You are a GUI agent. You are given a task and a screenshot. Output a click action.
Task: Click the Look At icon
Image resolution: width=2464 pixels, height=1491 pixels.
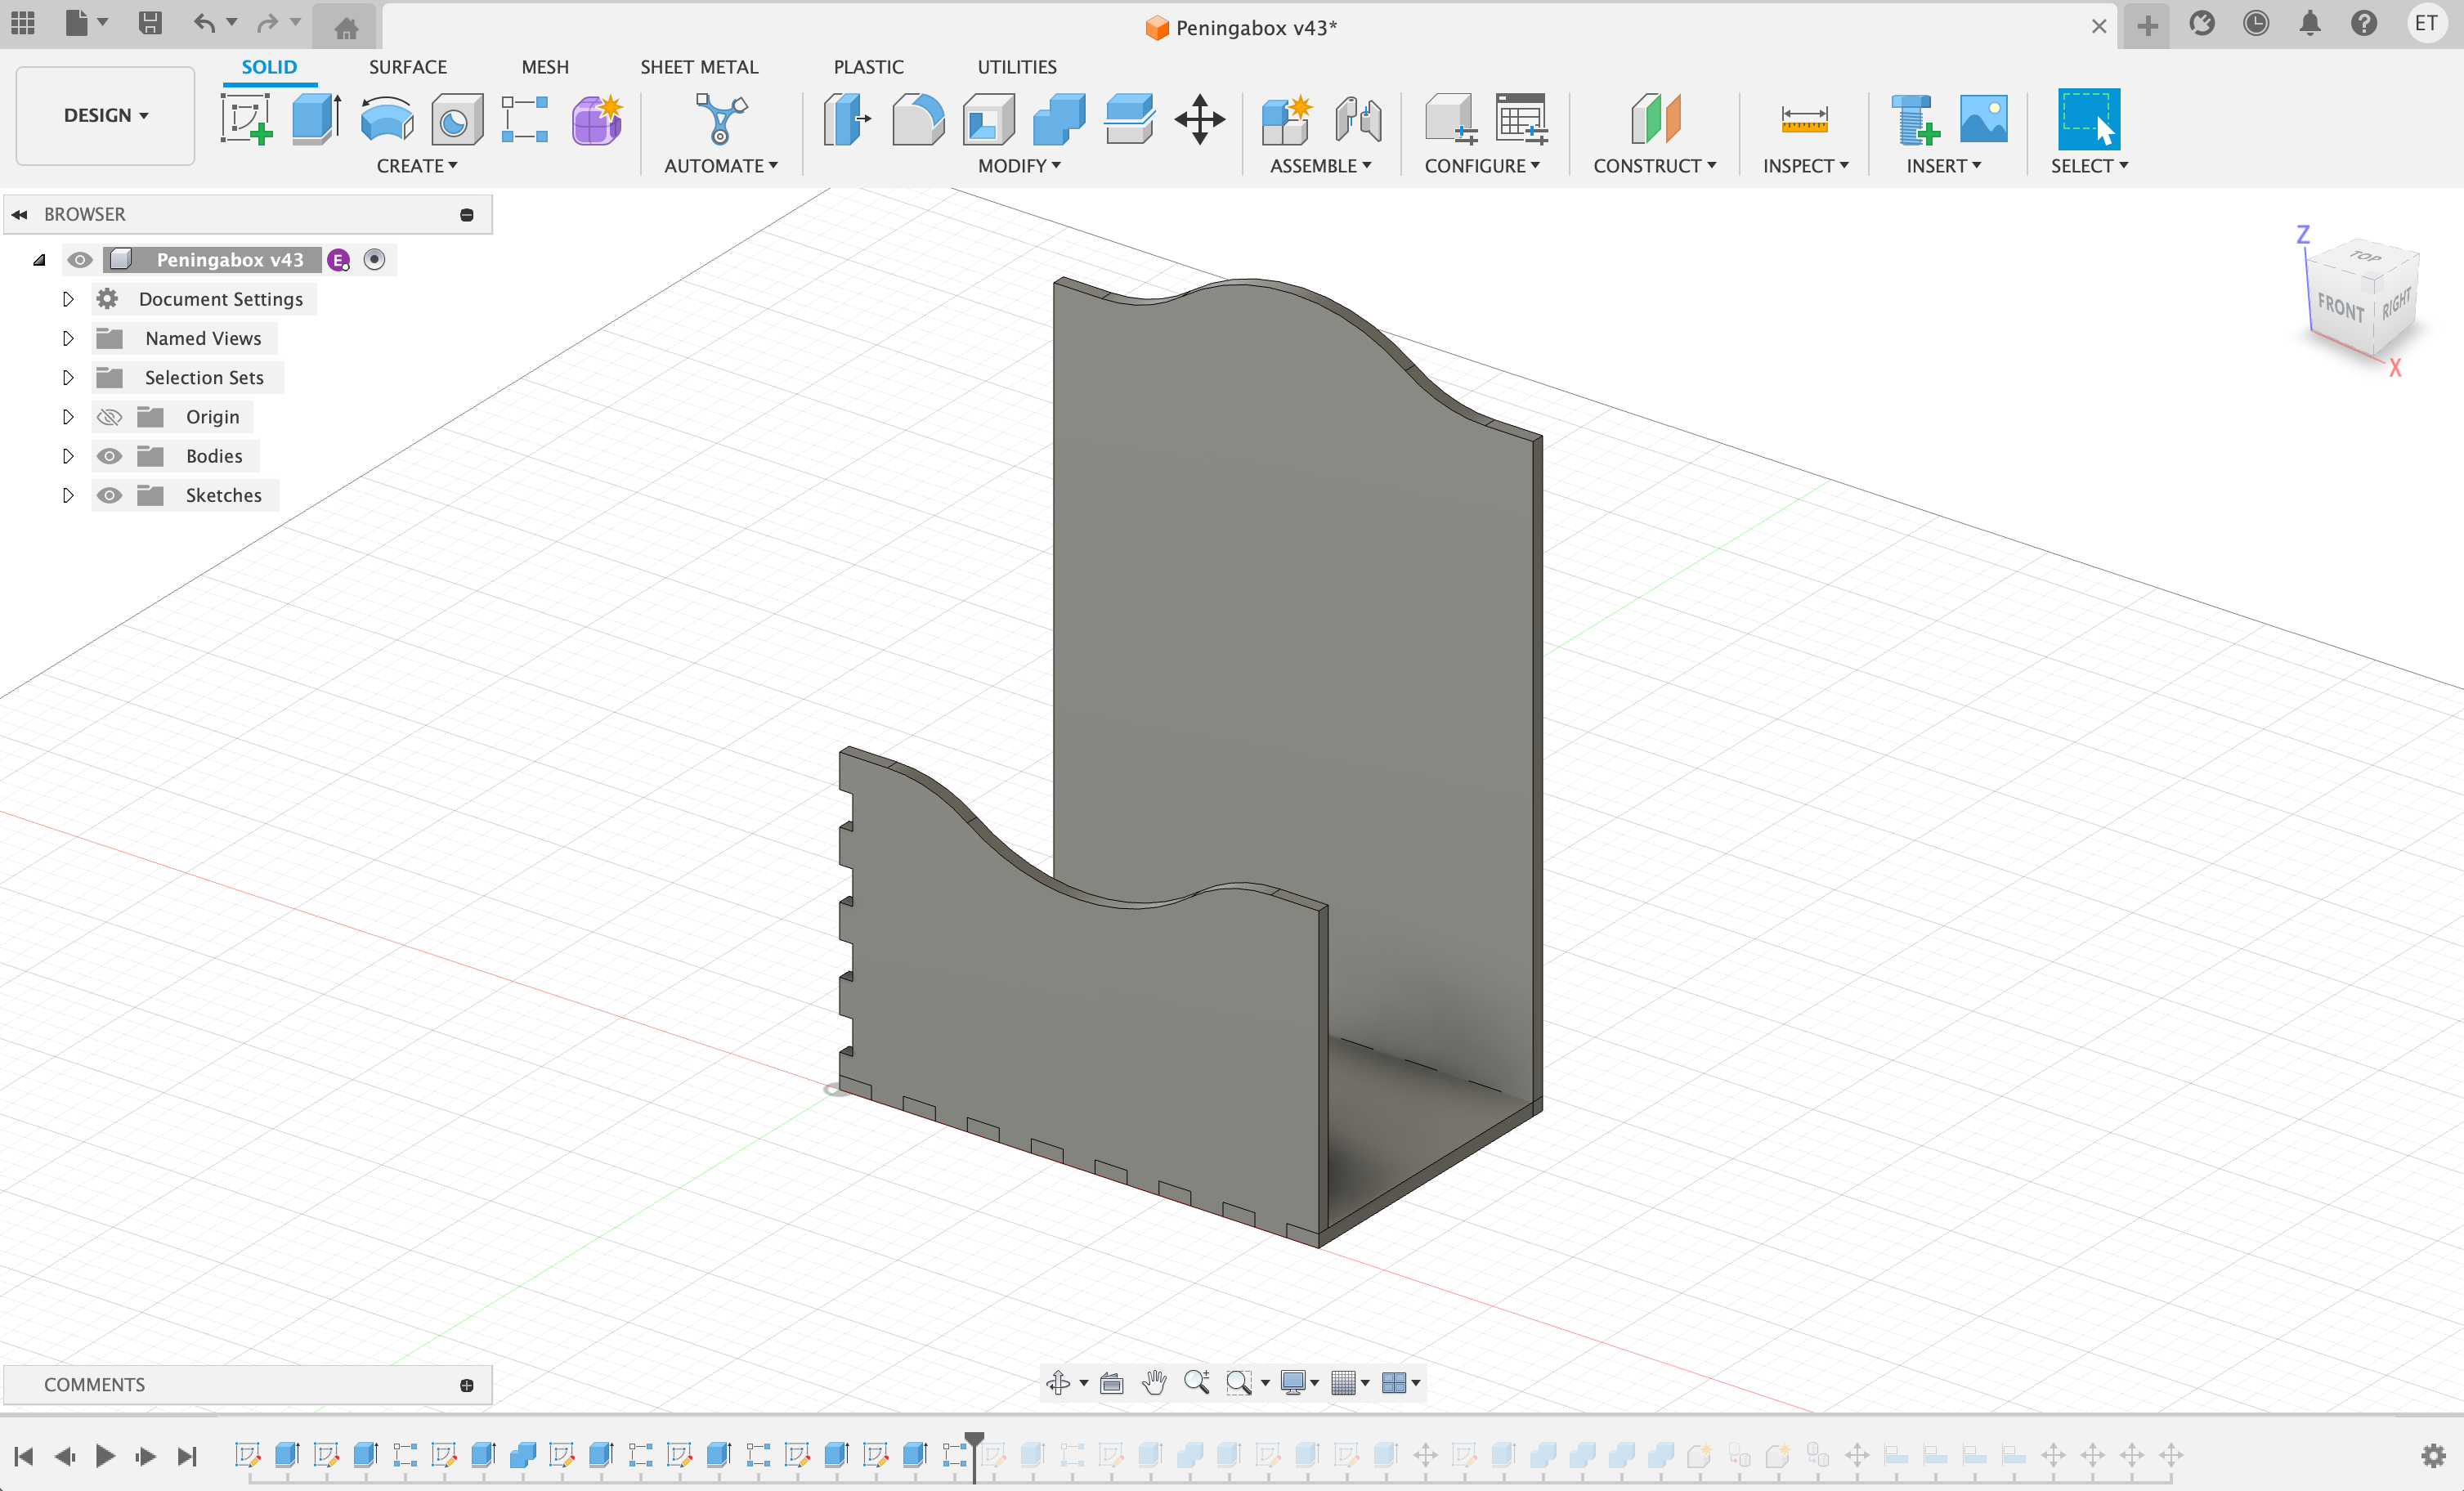click(1111, 1383)
